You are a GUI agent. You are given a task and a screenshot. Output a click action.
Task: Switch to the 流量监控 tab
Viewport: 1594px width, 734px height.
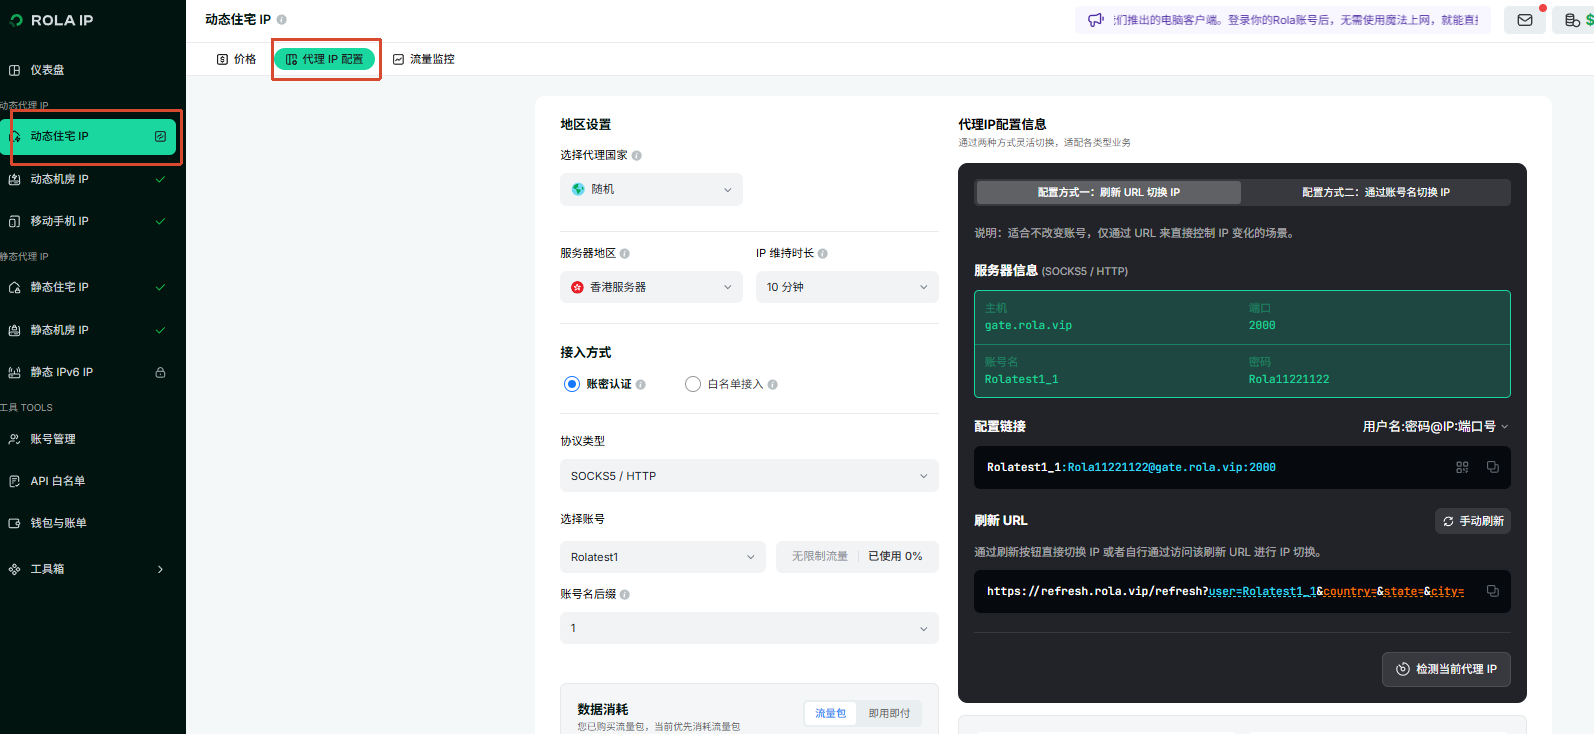coord(424,59)
